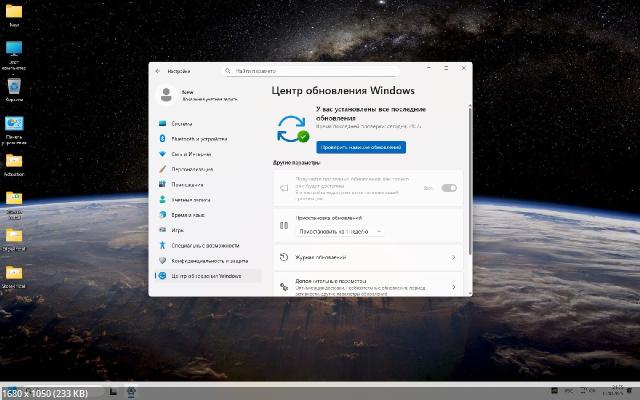Toggle the get latest updates switch
640x400 pixels.
click(449, 188)
